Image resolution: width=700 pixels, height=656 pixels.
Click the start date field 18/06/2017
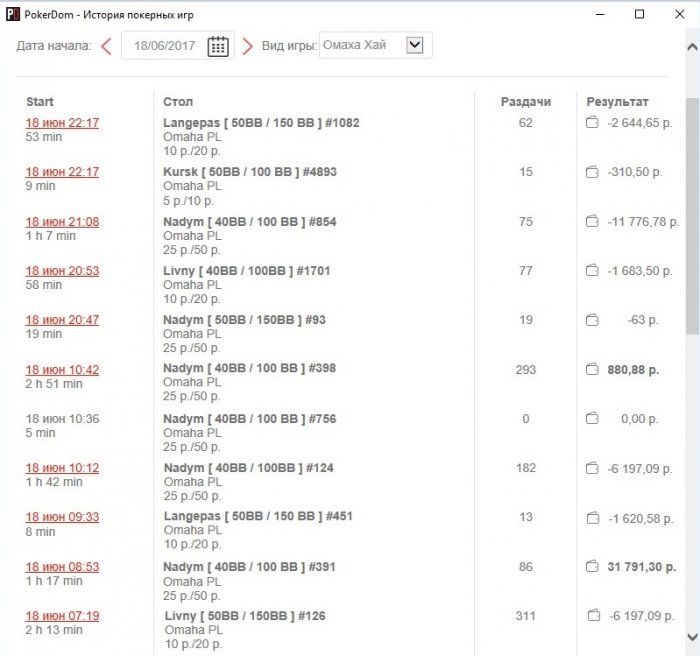tap(164, 46)
